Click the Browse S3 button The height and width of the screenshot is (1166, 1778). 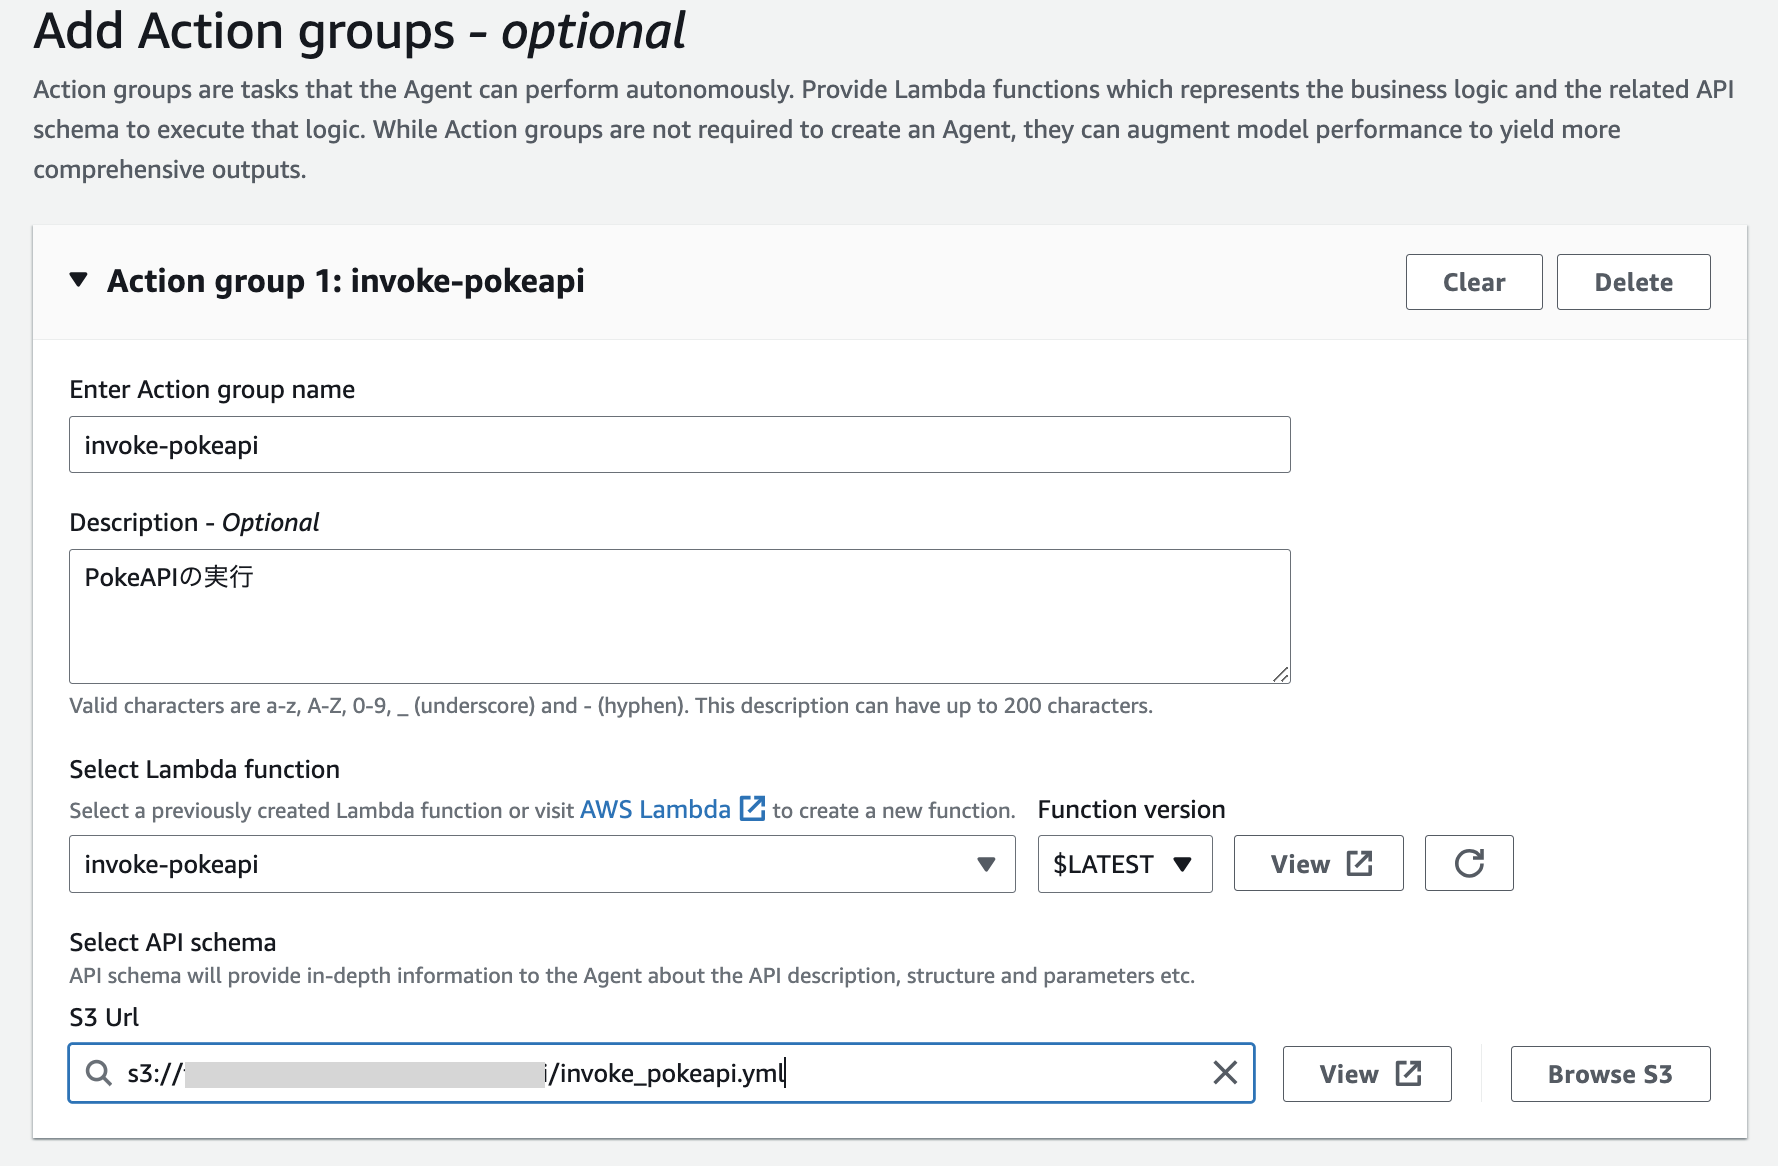[x=1609, y=1074]
